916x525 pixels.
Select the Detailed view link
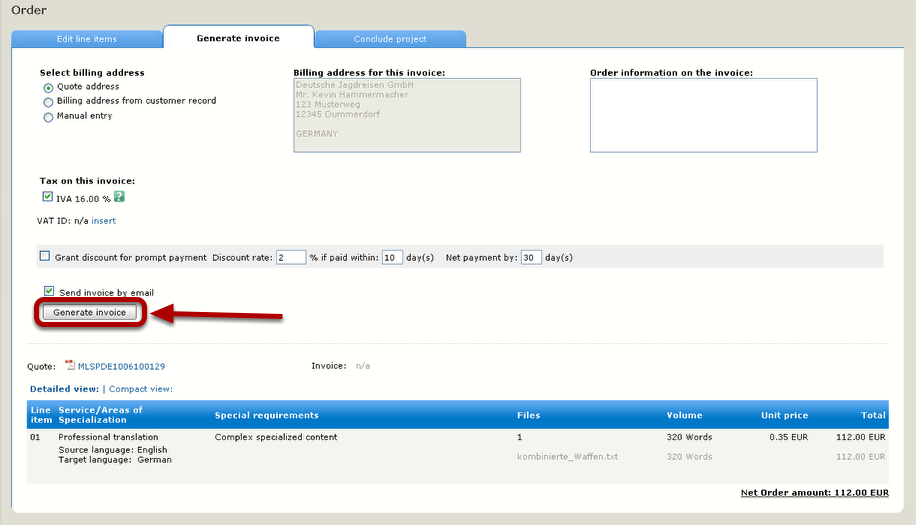(x=64, y=389)
